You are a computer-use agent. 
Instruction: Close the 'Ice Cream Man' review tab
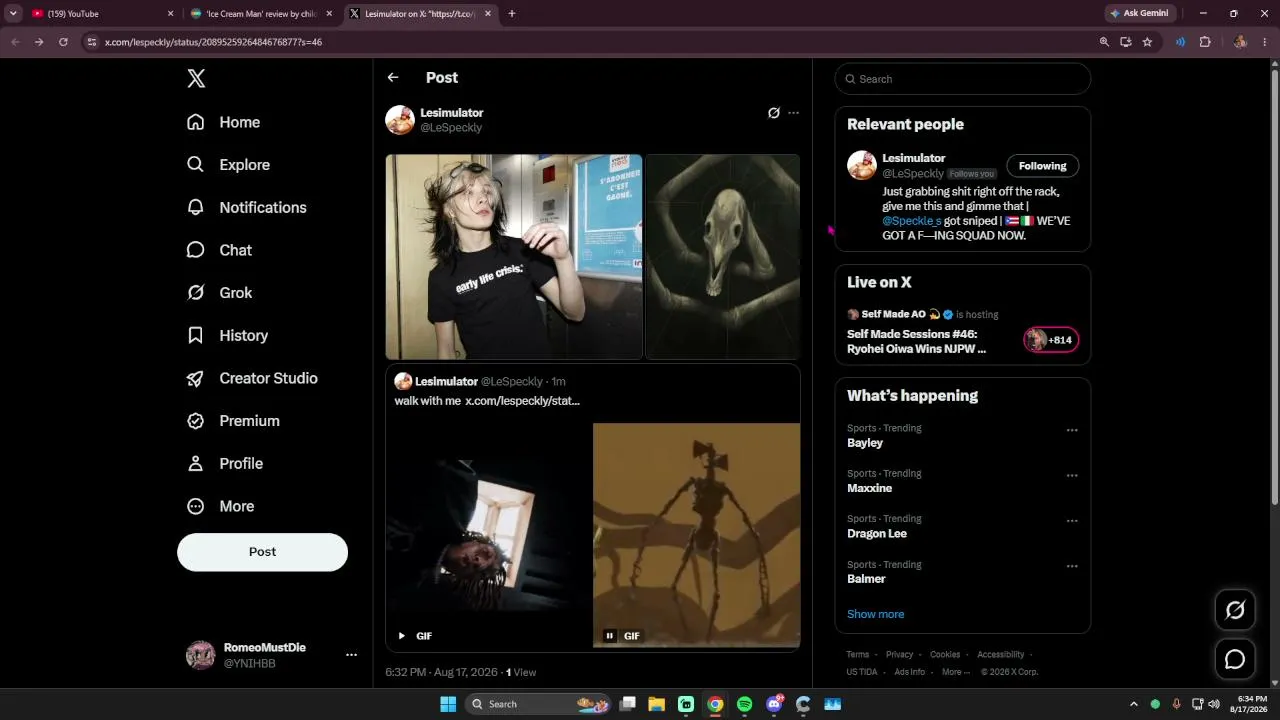[329, 14]
